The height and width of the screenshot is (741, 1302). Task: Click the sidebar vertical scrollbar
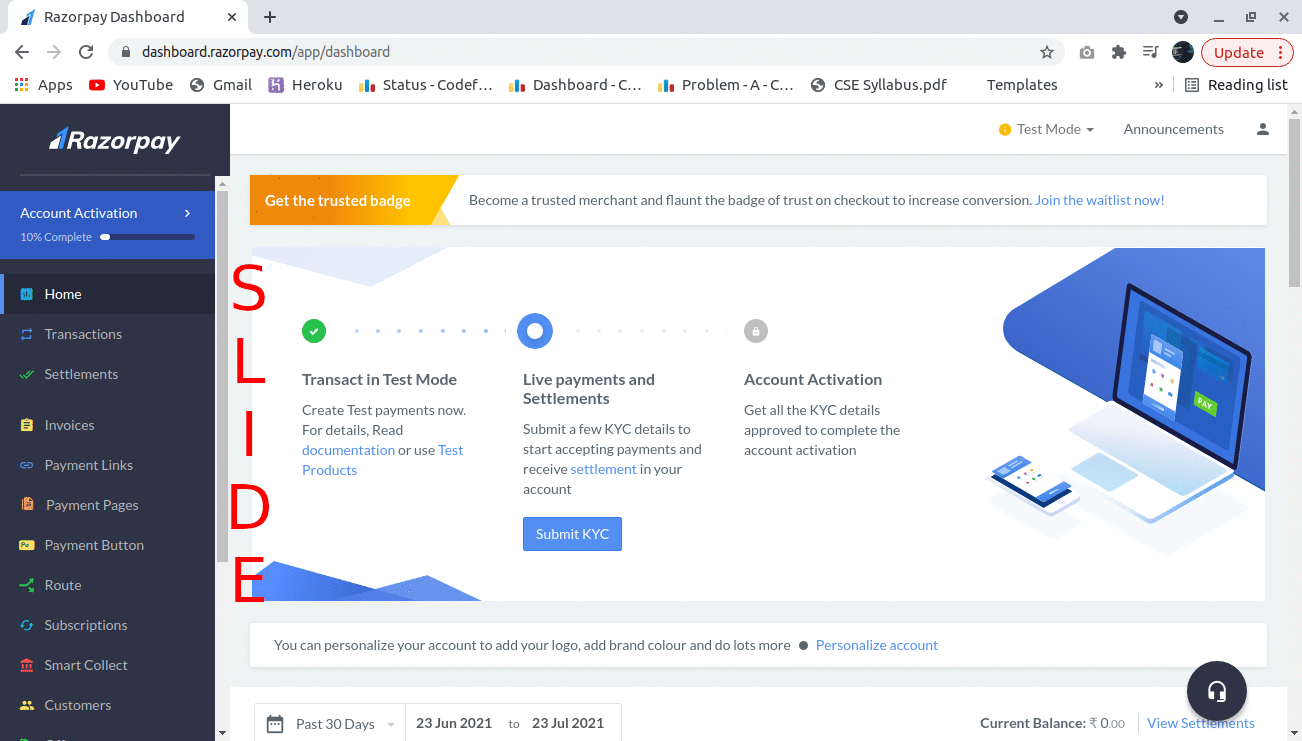pos(222,375)
